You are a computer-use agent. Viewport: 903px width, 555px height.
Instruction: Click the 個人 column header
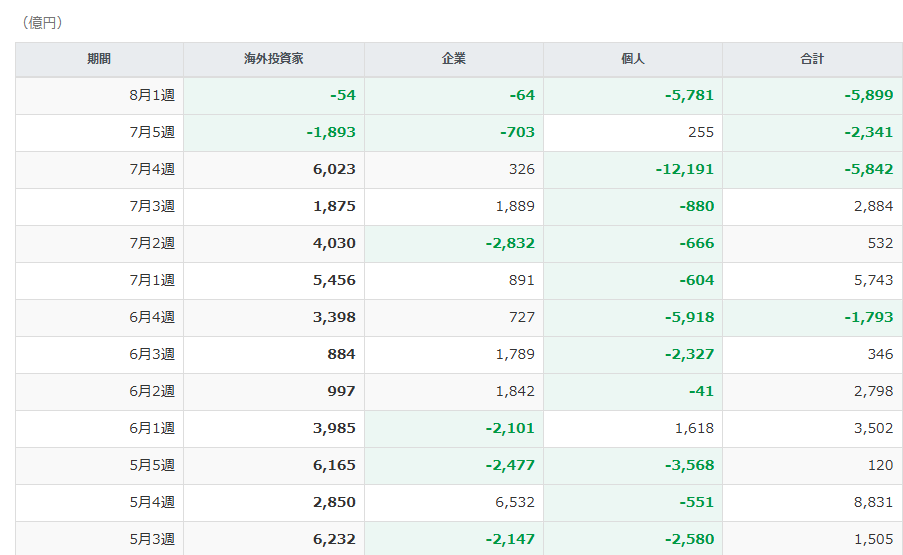coord(632,59)
